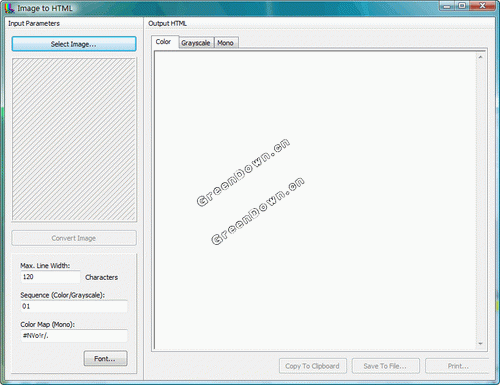500x385 pixels.
Task: Click the Sequence (Color/Grayscale) input
Action: click(74, 306)
